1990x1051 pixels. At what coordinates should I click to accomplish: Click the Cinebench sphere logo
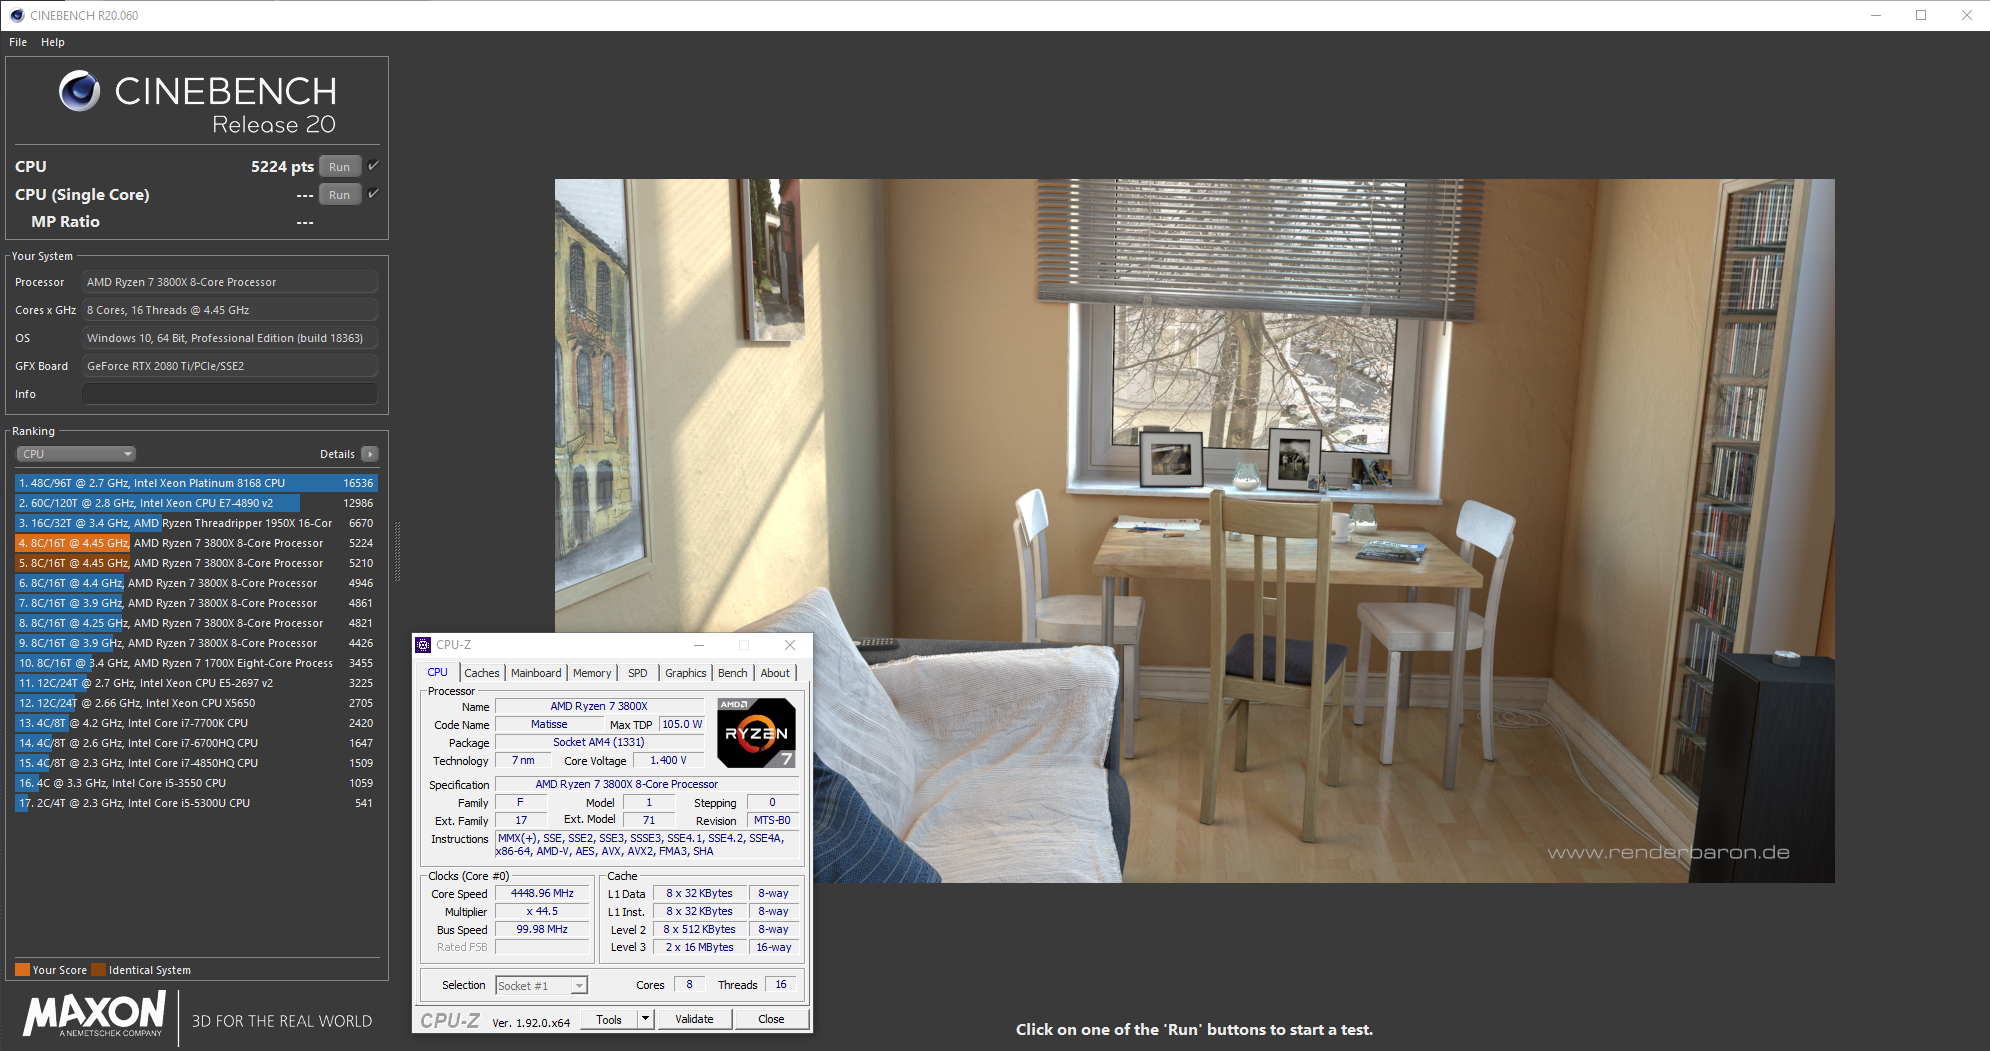[x=79, y=91]
